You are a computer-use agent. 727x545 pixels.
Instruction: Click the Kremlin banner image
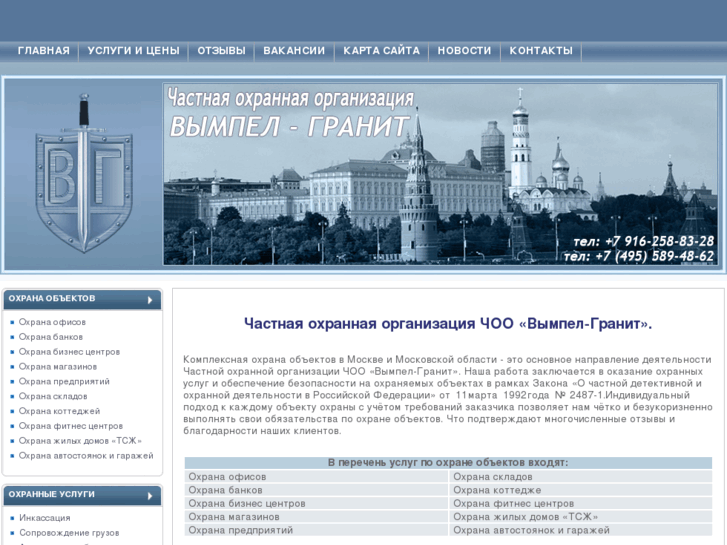440,174
